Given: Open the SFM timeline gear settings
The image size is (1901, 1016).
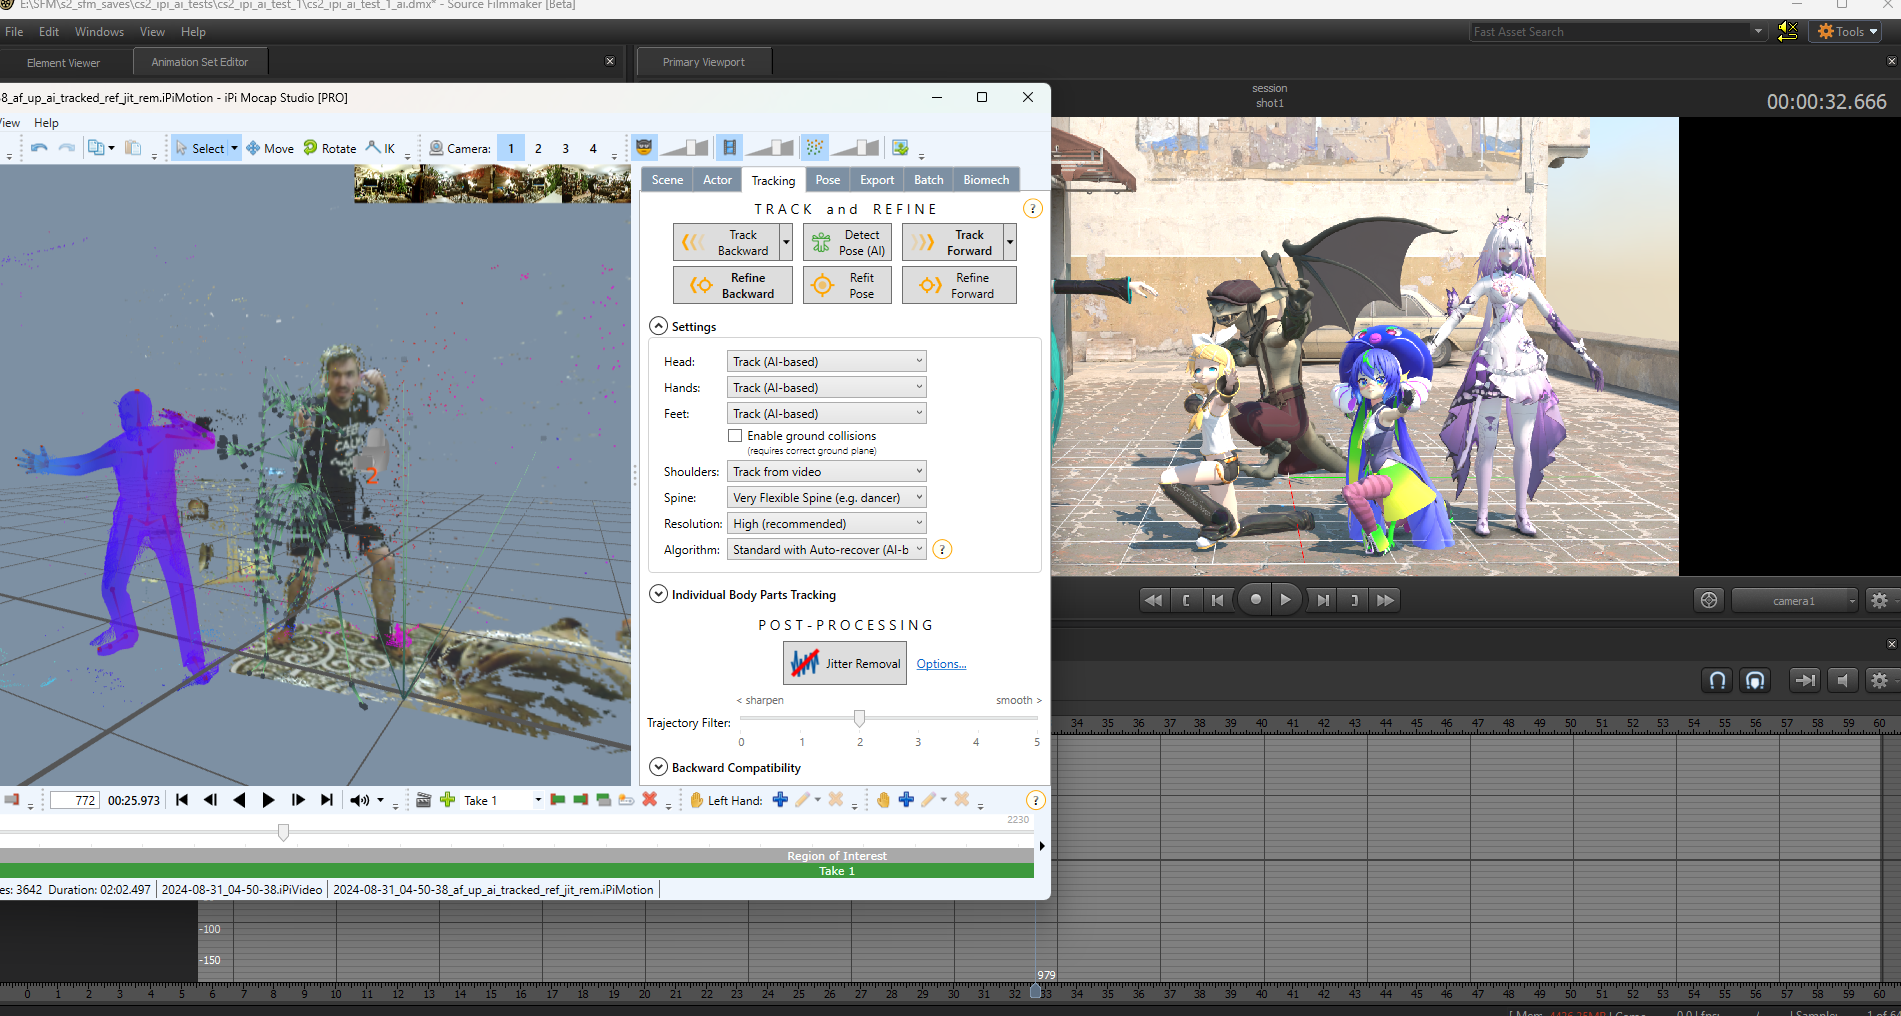Looking at the screenshot, I should click(x=1880, y=681).
